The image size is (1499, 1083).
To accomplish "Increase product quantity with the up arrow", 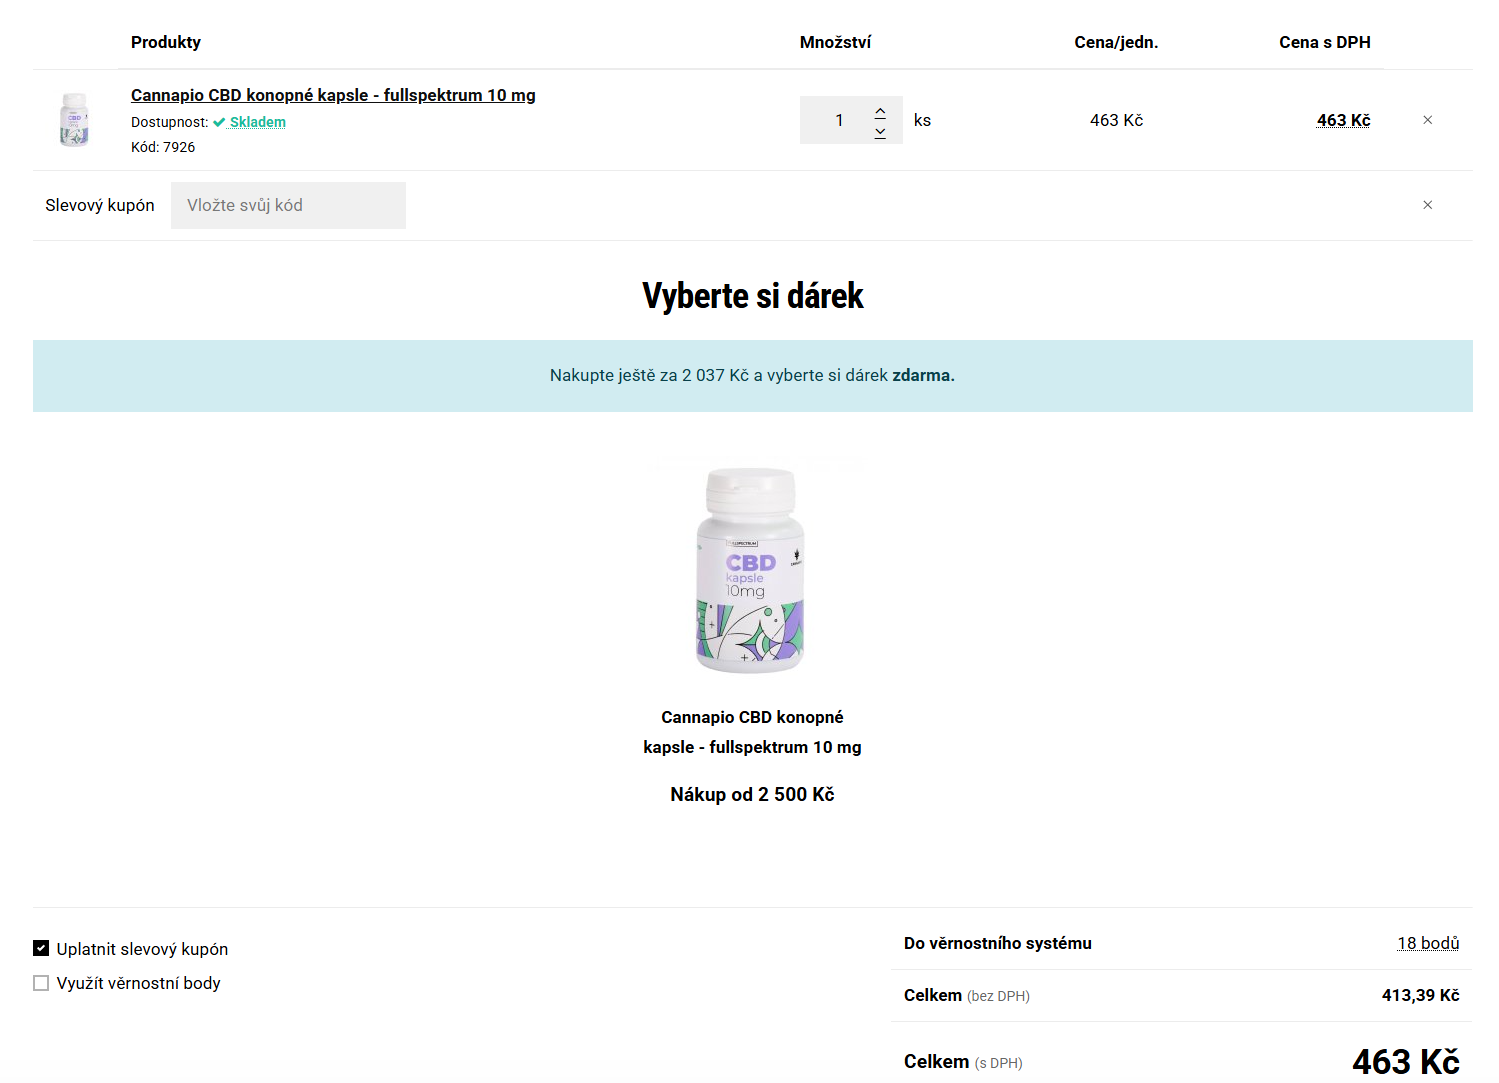I will click(880, 110).
